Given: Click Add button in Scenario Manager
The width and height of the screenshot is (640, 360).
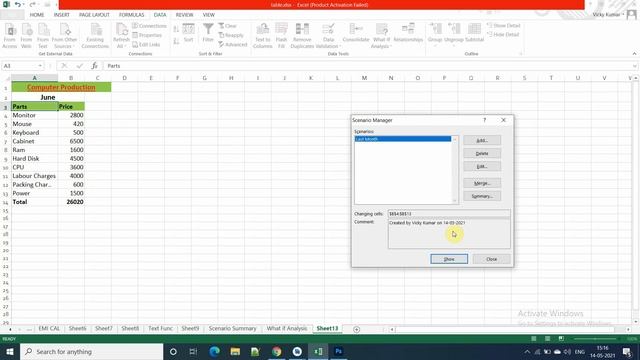Looking at the screenshot, I should [482, 140].
